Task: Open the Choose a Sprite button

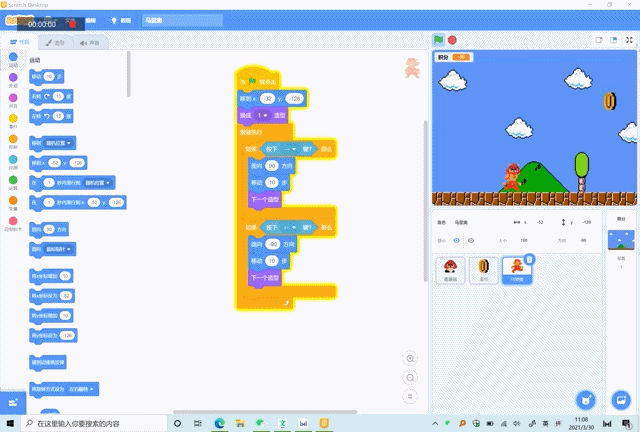Action: coord(586,399)
